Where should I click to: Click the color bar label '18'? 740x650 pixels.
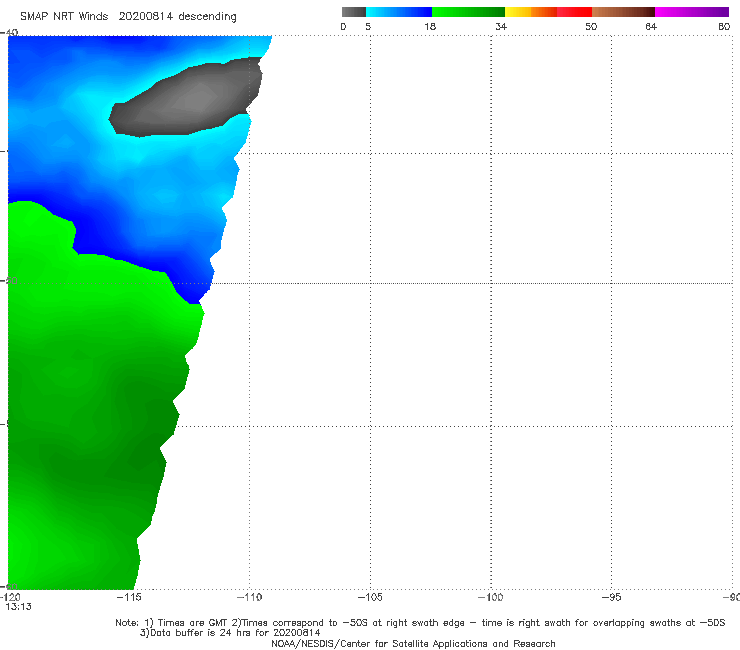pos(430,26)
